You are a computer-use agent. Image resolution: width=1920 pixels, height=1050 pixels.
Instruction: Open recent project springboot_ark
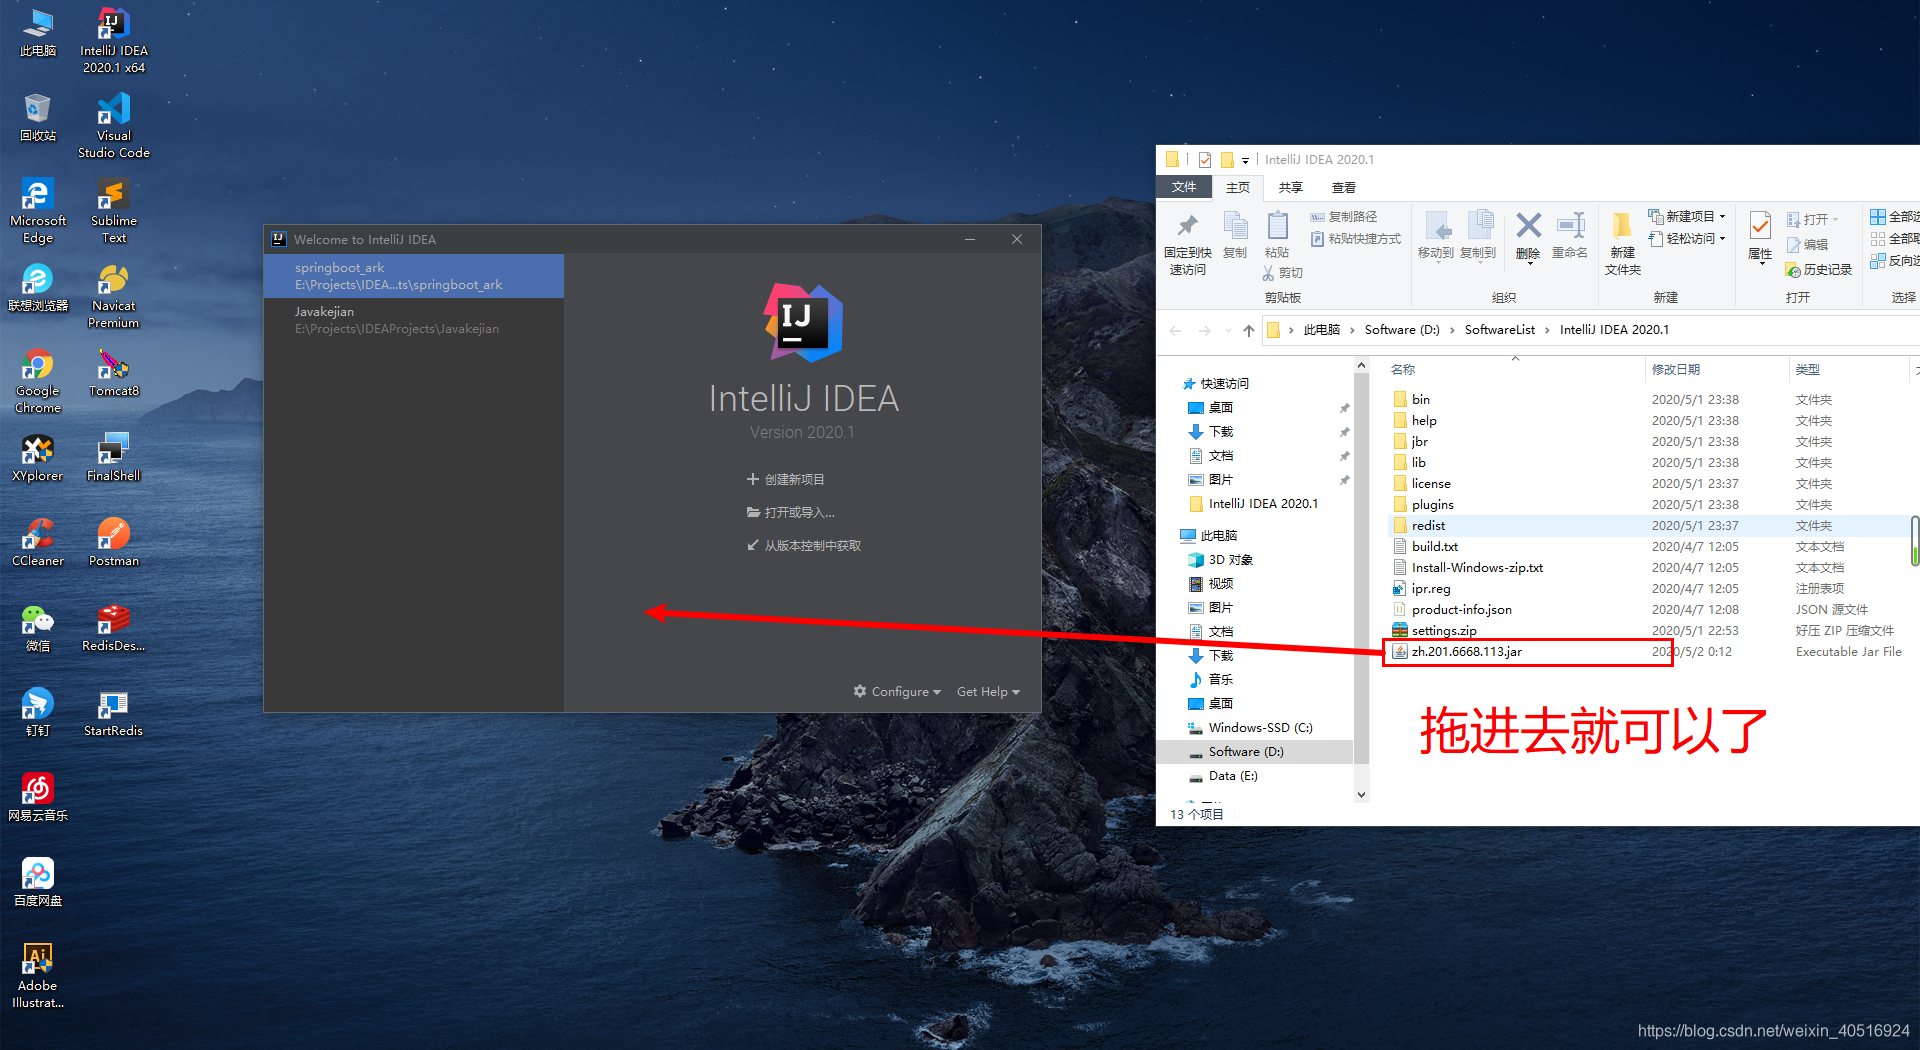point(414,276)
